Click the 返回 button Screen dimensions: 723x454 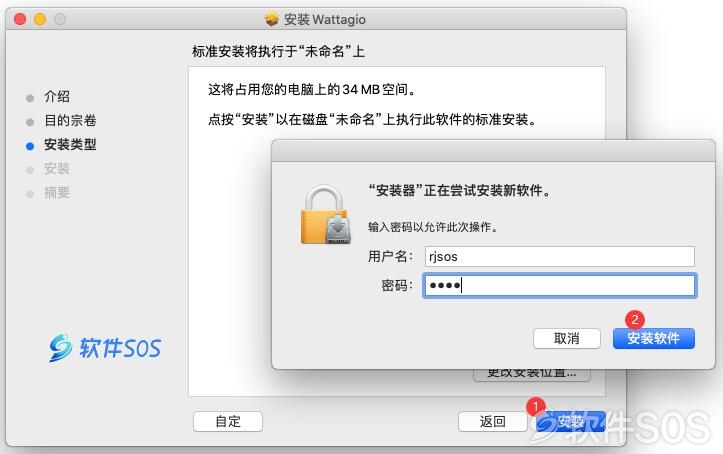point(492,421)
